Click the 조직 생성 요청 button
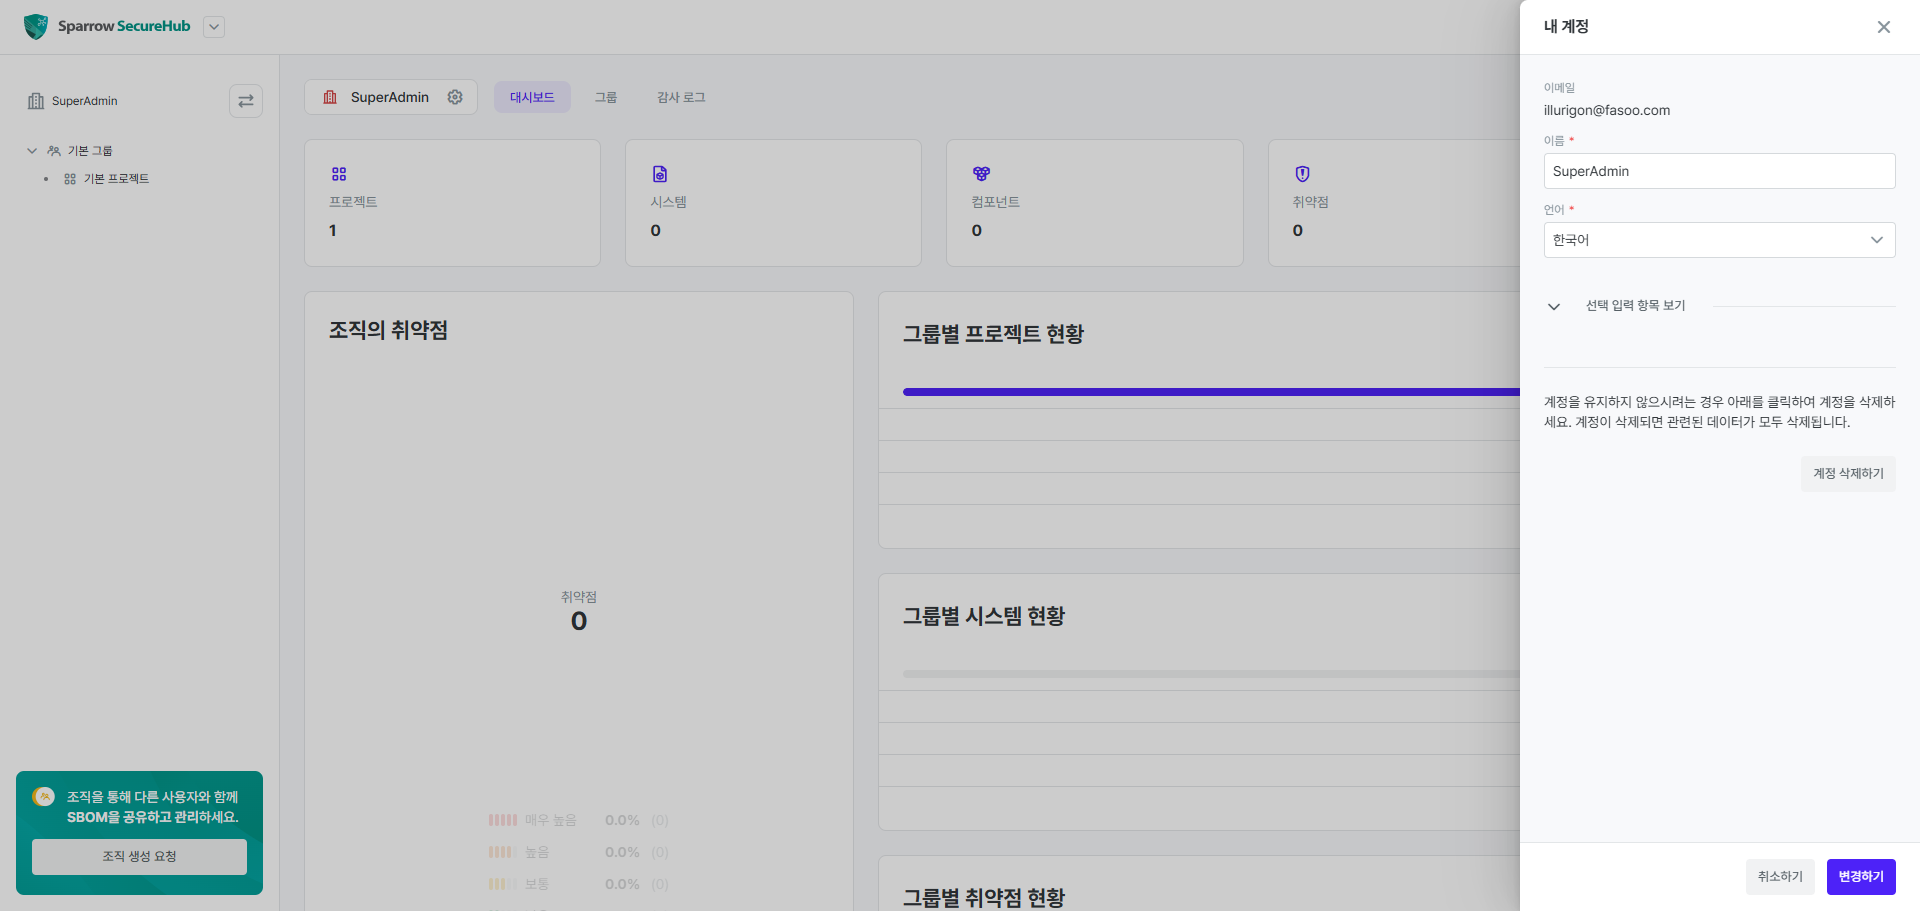The width and height of the screenshot is (1920, 911). pos(139,857)
